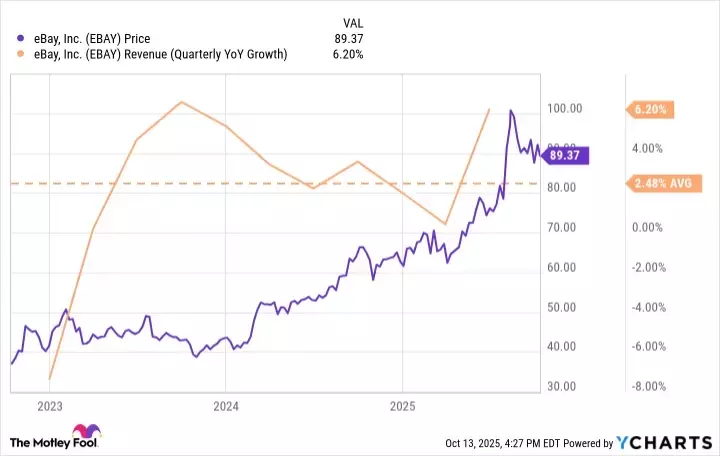Select the EBAY Revenue (Quarterly YoY Growth) label
Screen dimensions: 720x456
[x=157, y=54]
